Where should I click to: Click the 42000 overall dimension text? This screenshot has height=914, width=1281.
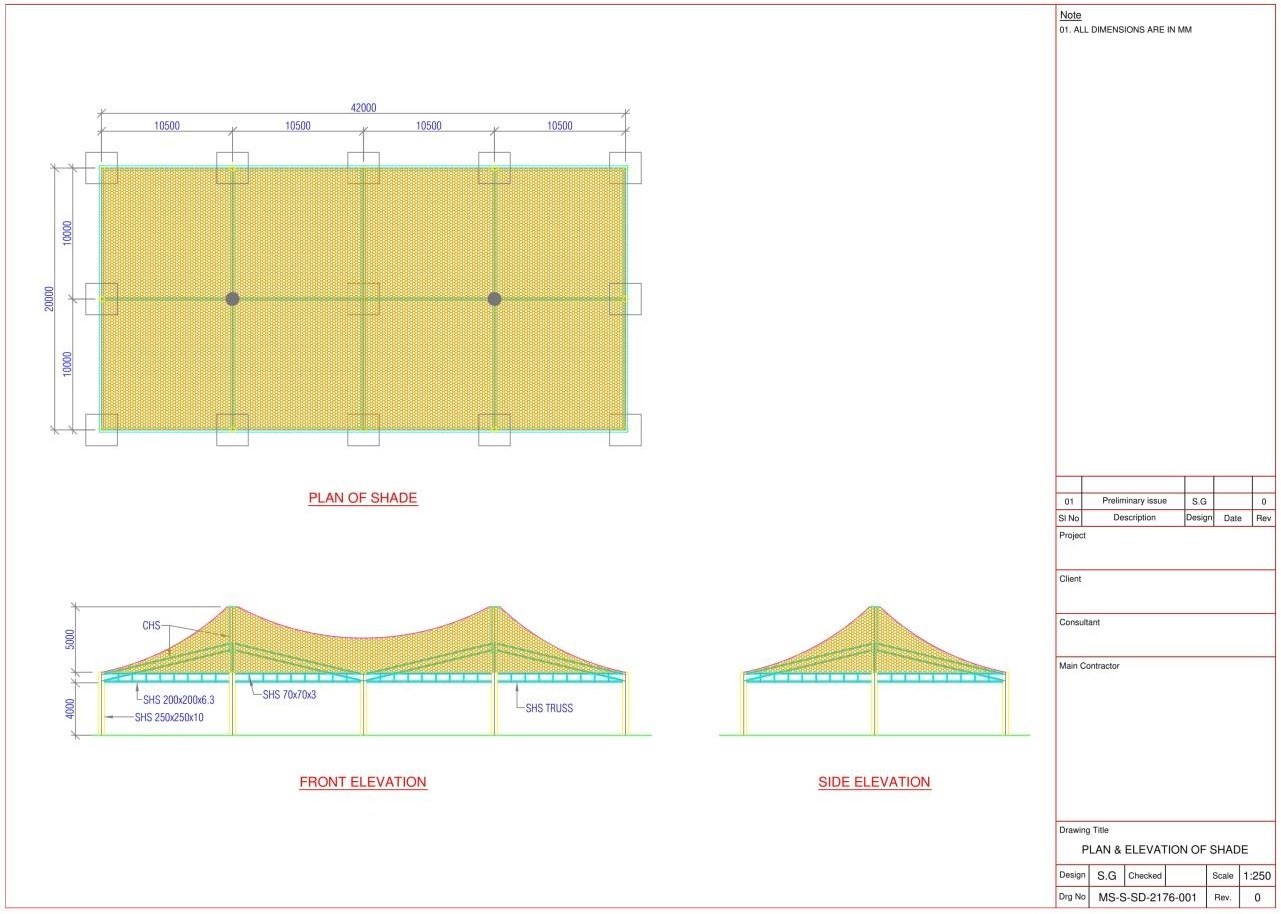[363, 108]
